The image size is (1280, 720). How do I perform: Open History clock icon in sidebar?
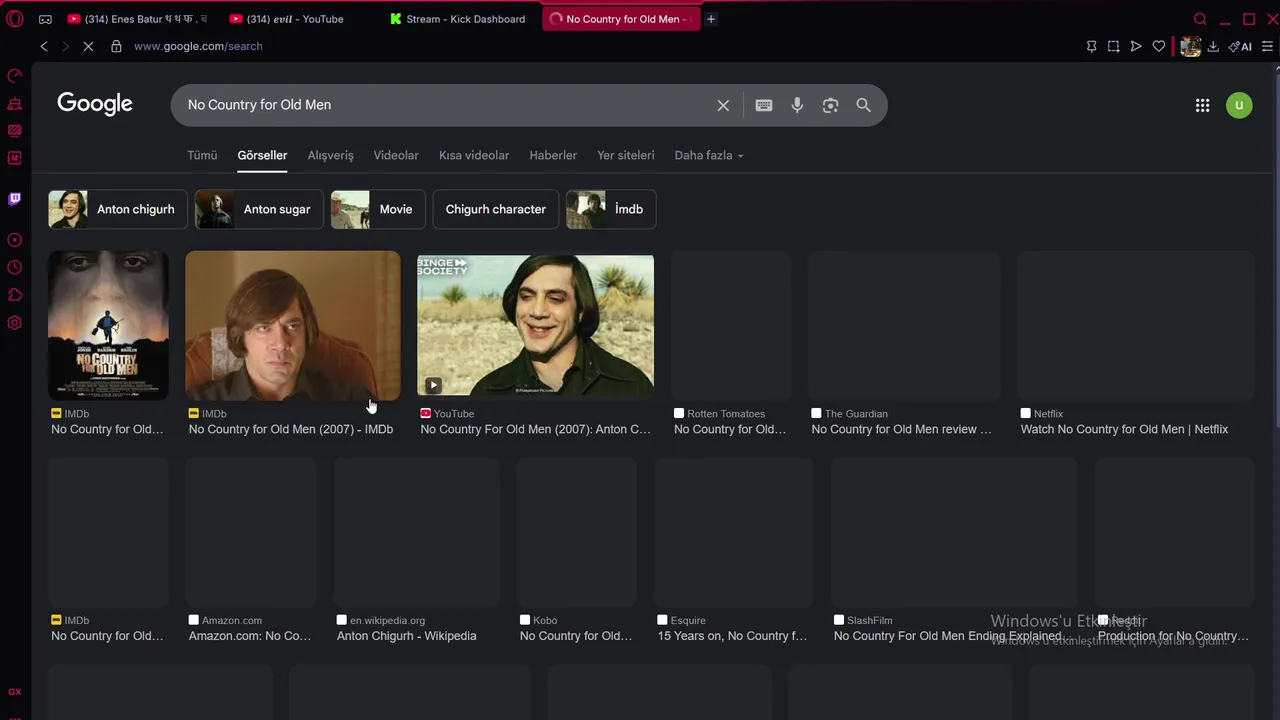coord(15,267)
